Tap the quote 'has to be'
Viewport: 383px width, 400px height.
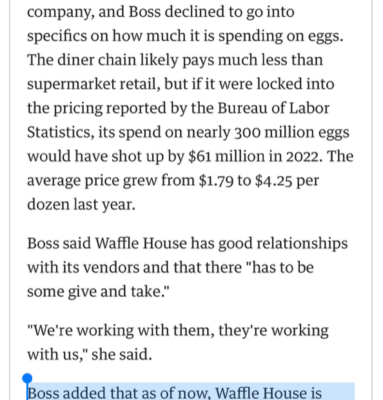pyautogui.click(x=281, y=267)
